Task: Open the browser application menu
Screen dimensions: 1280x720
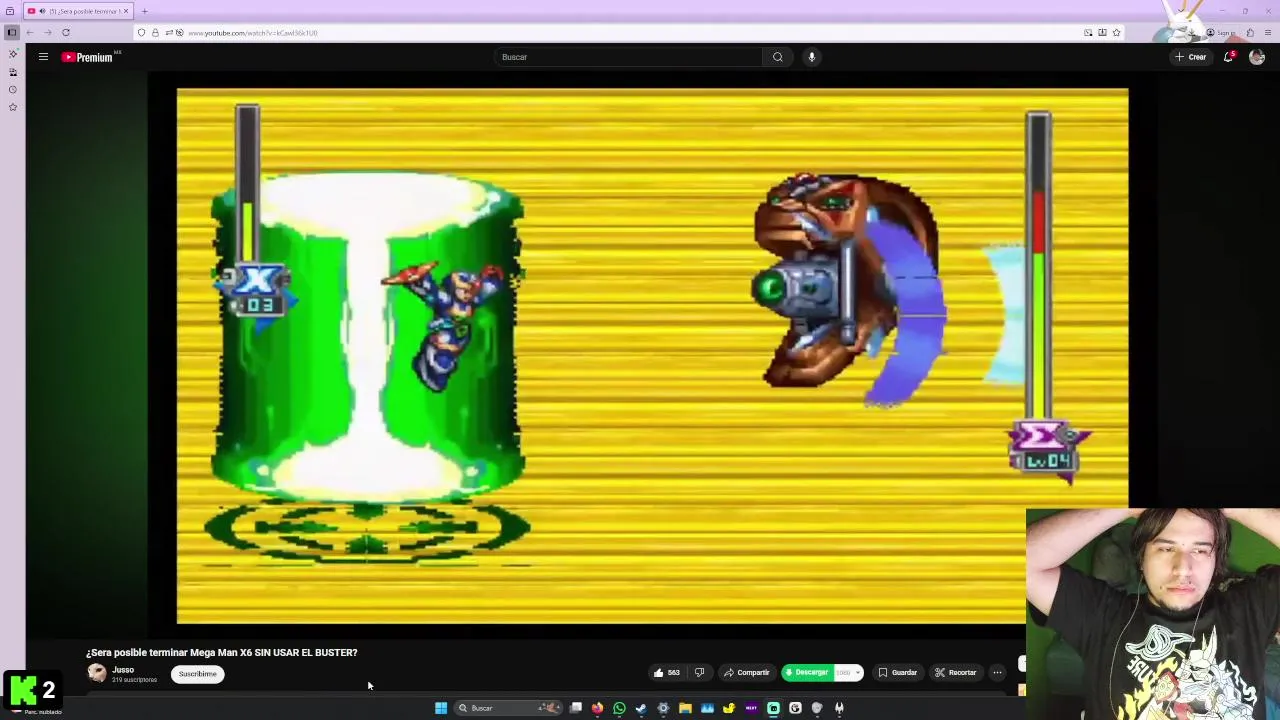Action: point(1267,33)
